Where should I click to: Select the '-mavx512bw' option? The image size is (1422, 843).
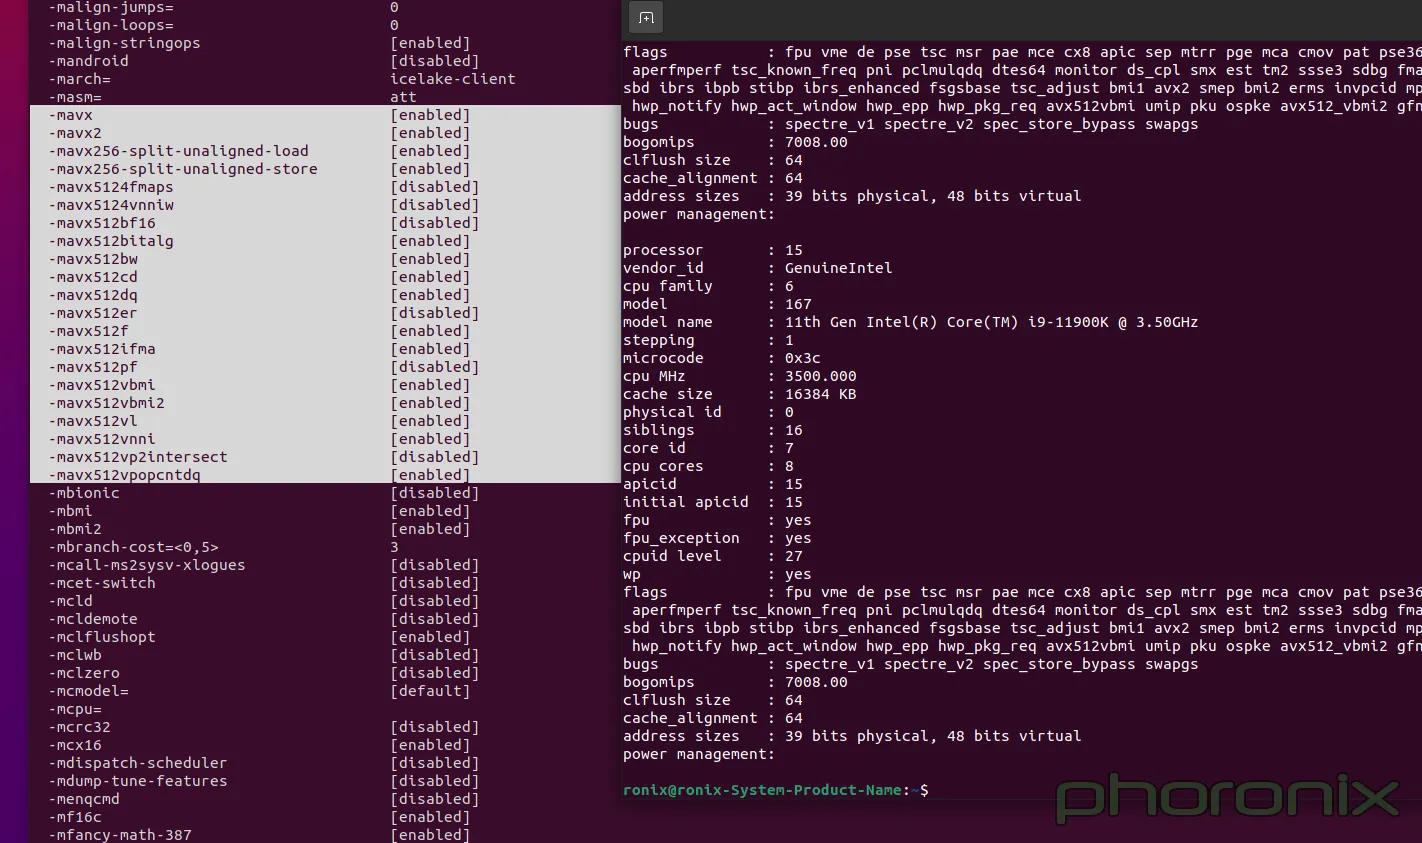click(93, 259)
